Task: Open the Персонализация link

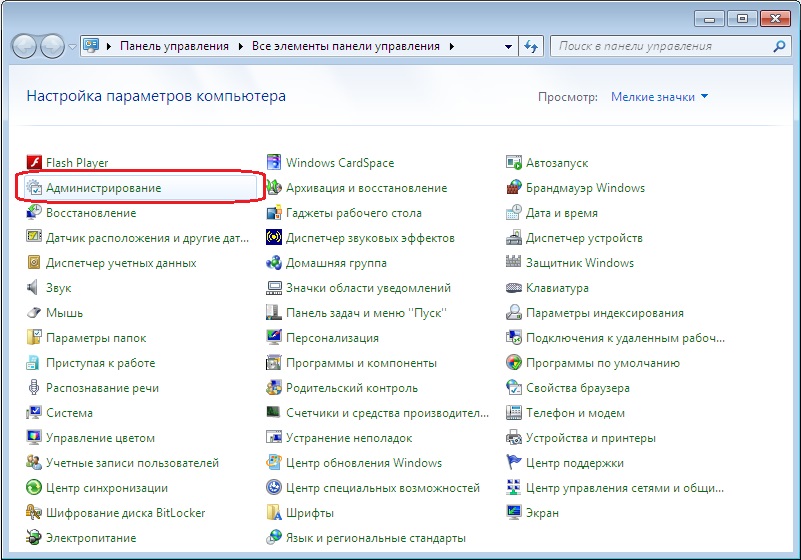Action: [x=332, y=338]
